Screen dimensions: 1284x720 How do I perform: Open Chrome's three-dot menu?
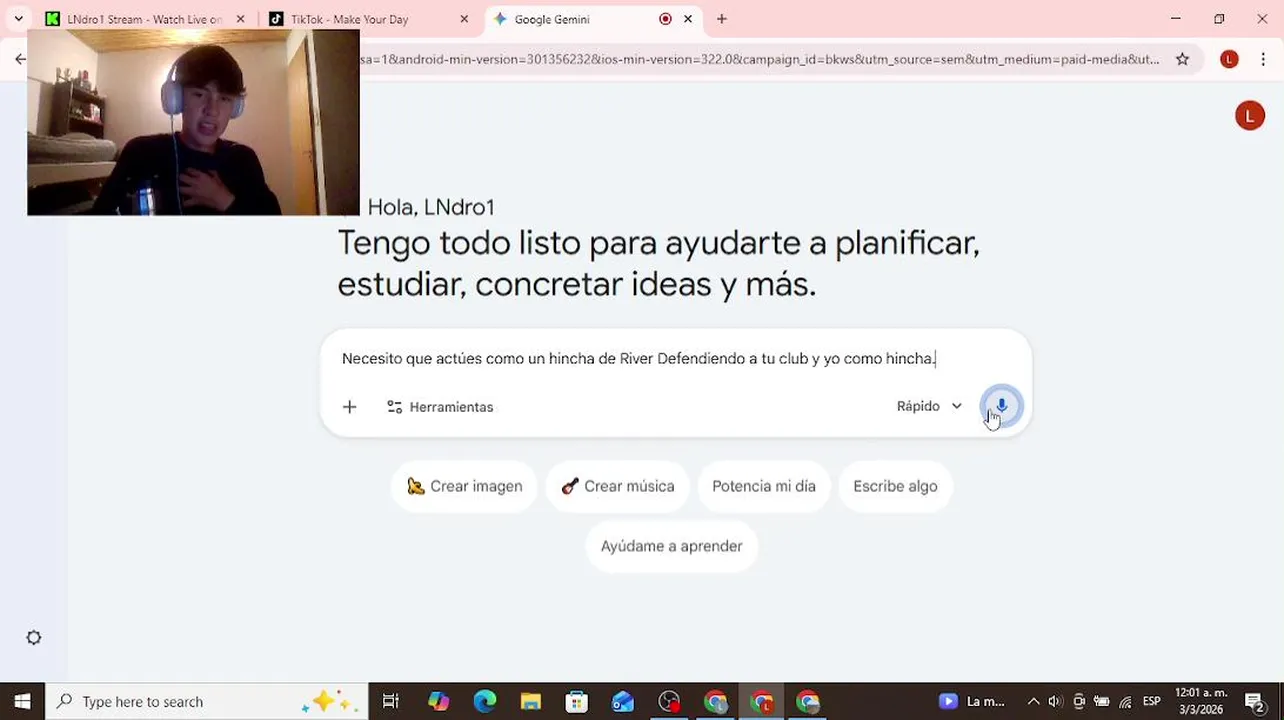[x=1263, y=59]
